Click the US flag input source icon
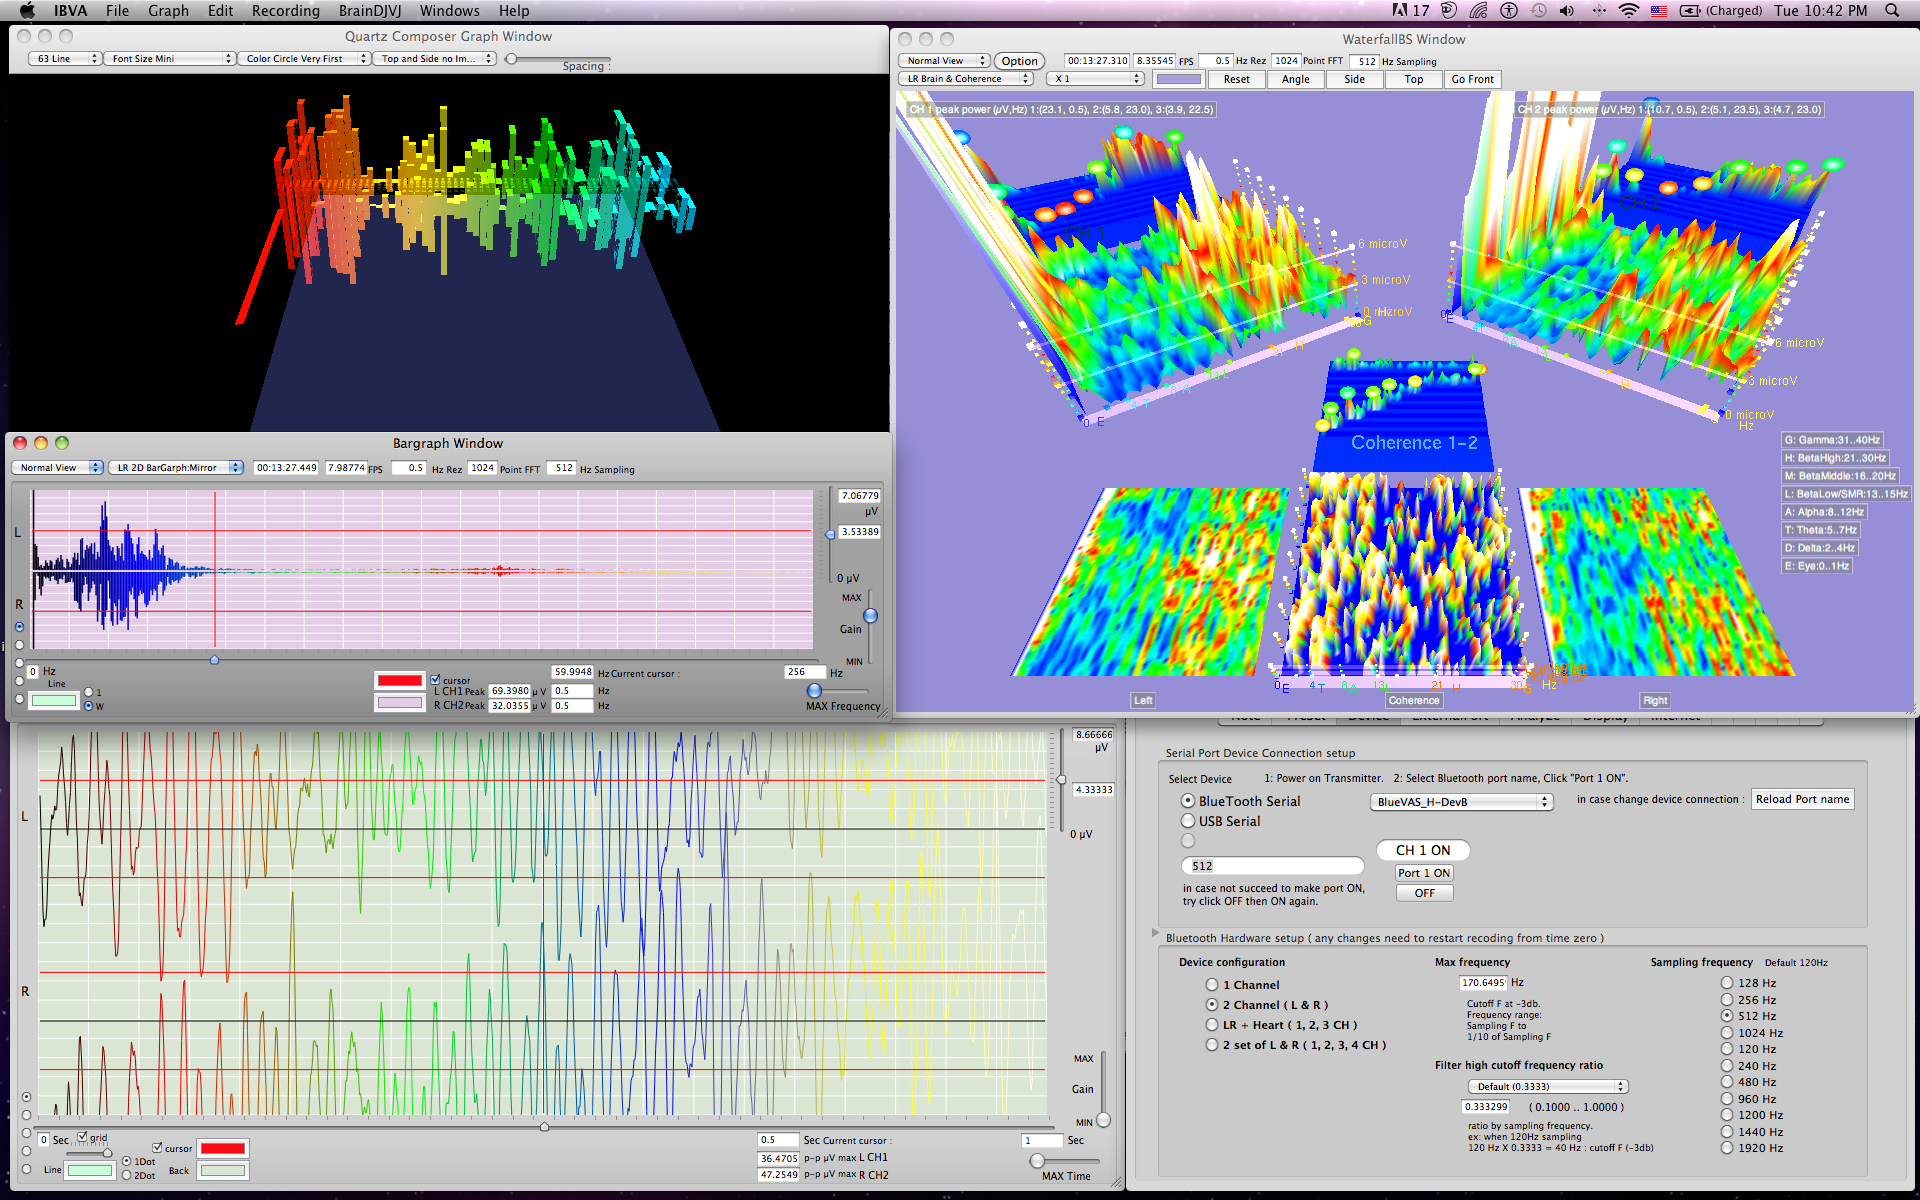The height and width of the screenshot is (1200, 1920). (1659, 11)
